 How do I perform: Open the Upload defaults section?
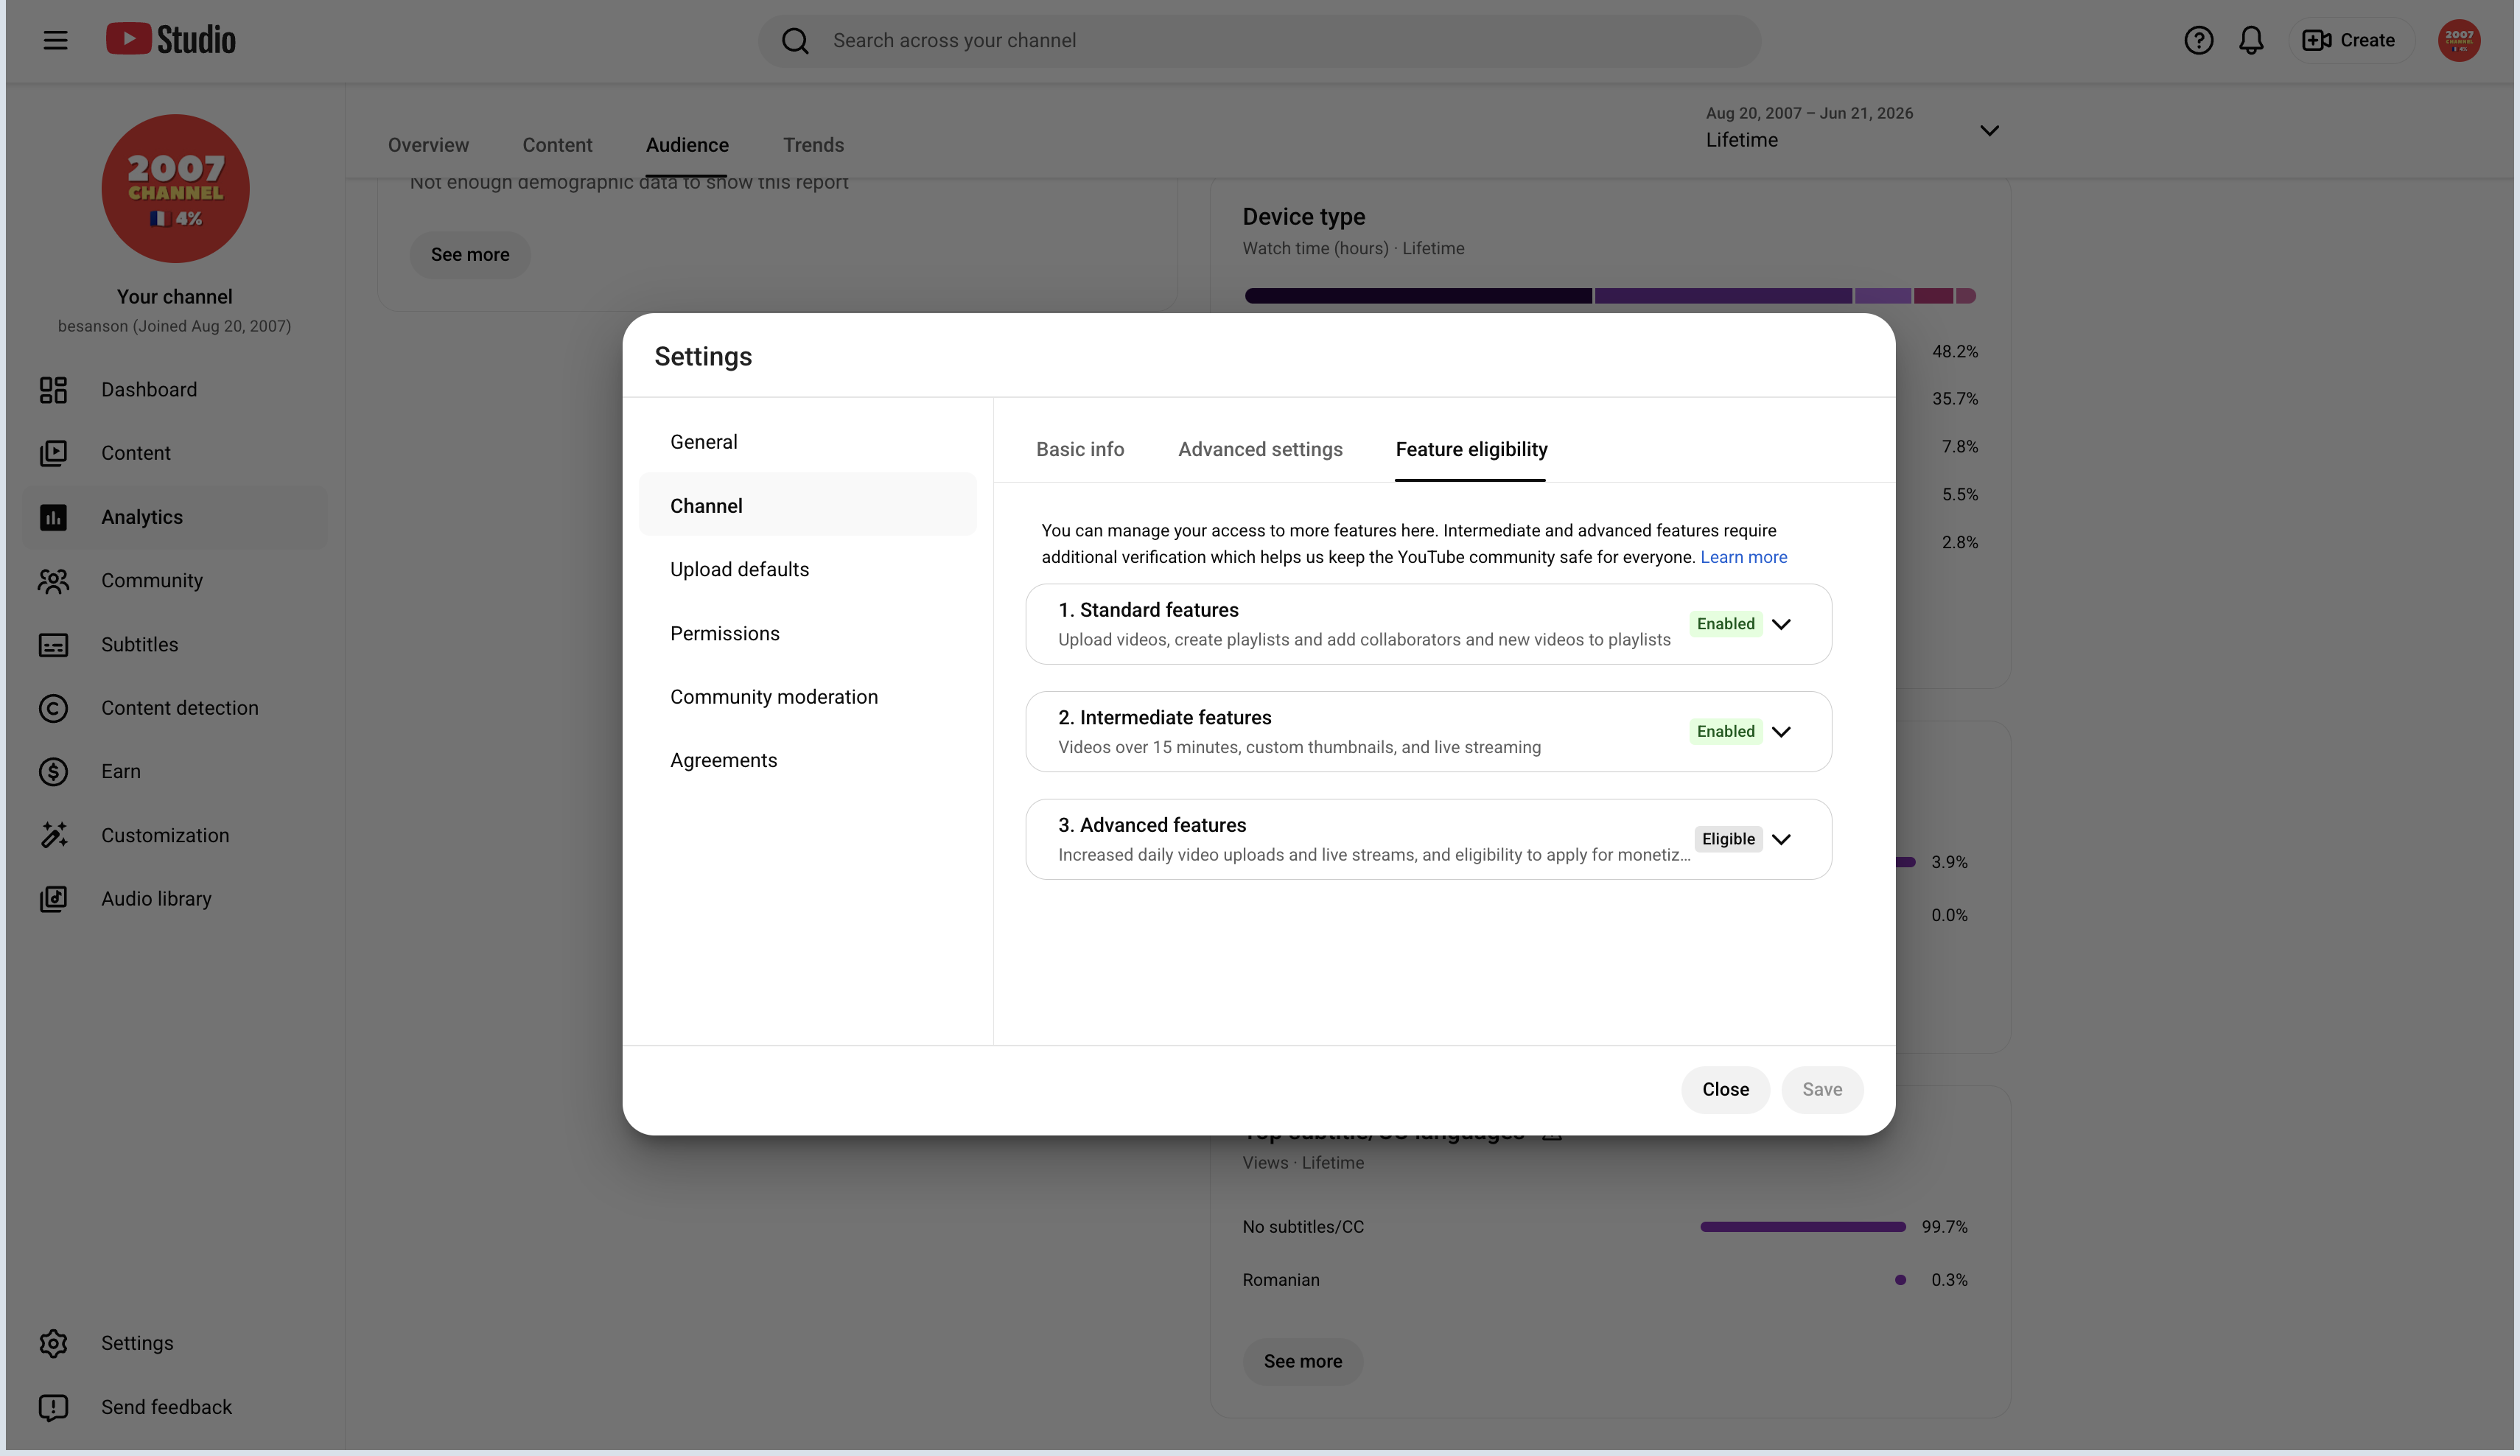(807, 569)
